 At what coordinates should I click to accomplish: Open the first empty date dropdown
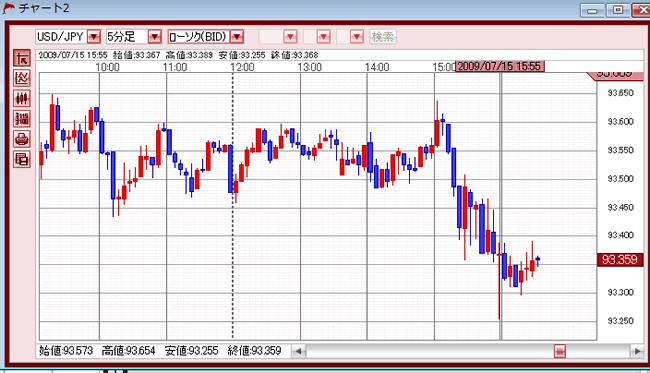tap(290, 37)
